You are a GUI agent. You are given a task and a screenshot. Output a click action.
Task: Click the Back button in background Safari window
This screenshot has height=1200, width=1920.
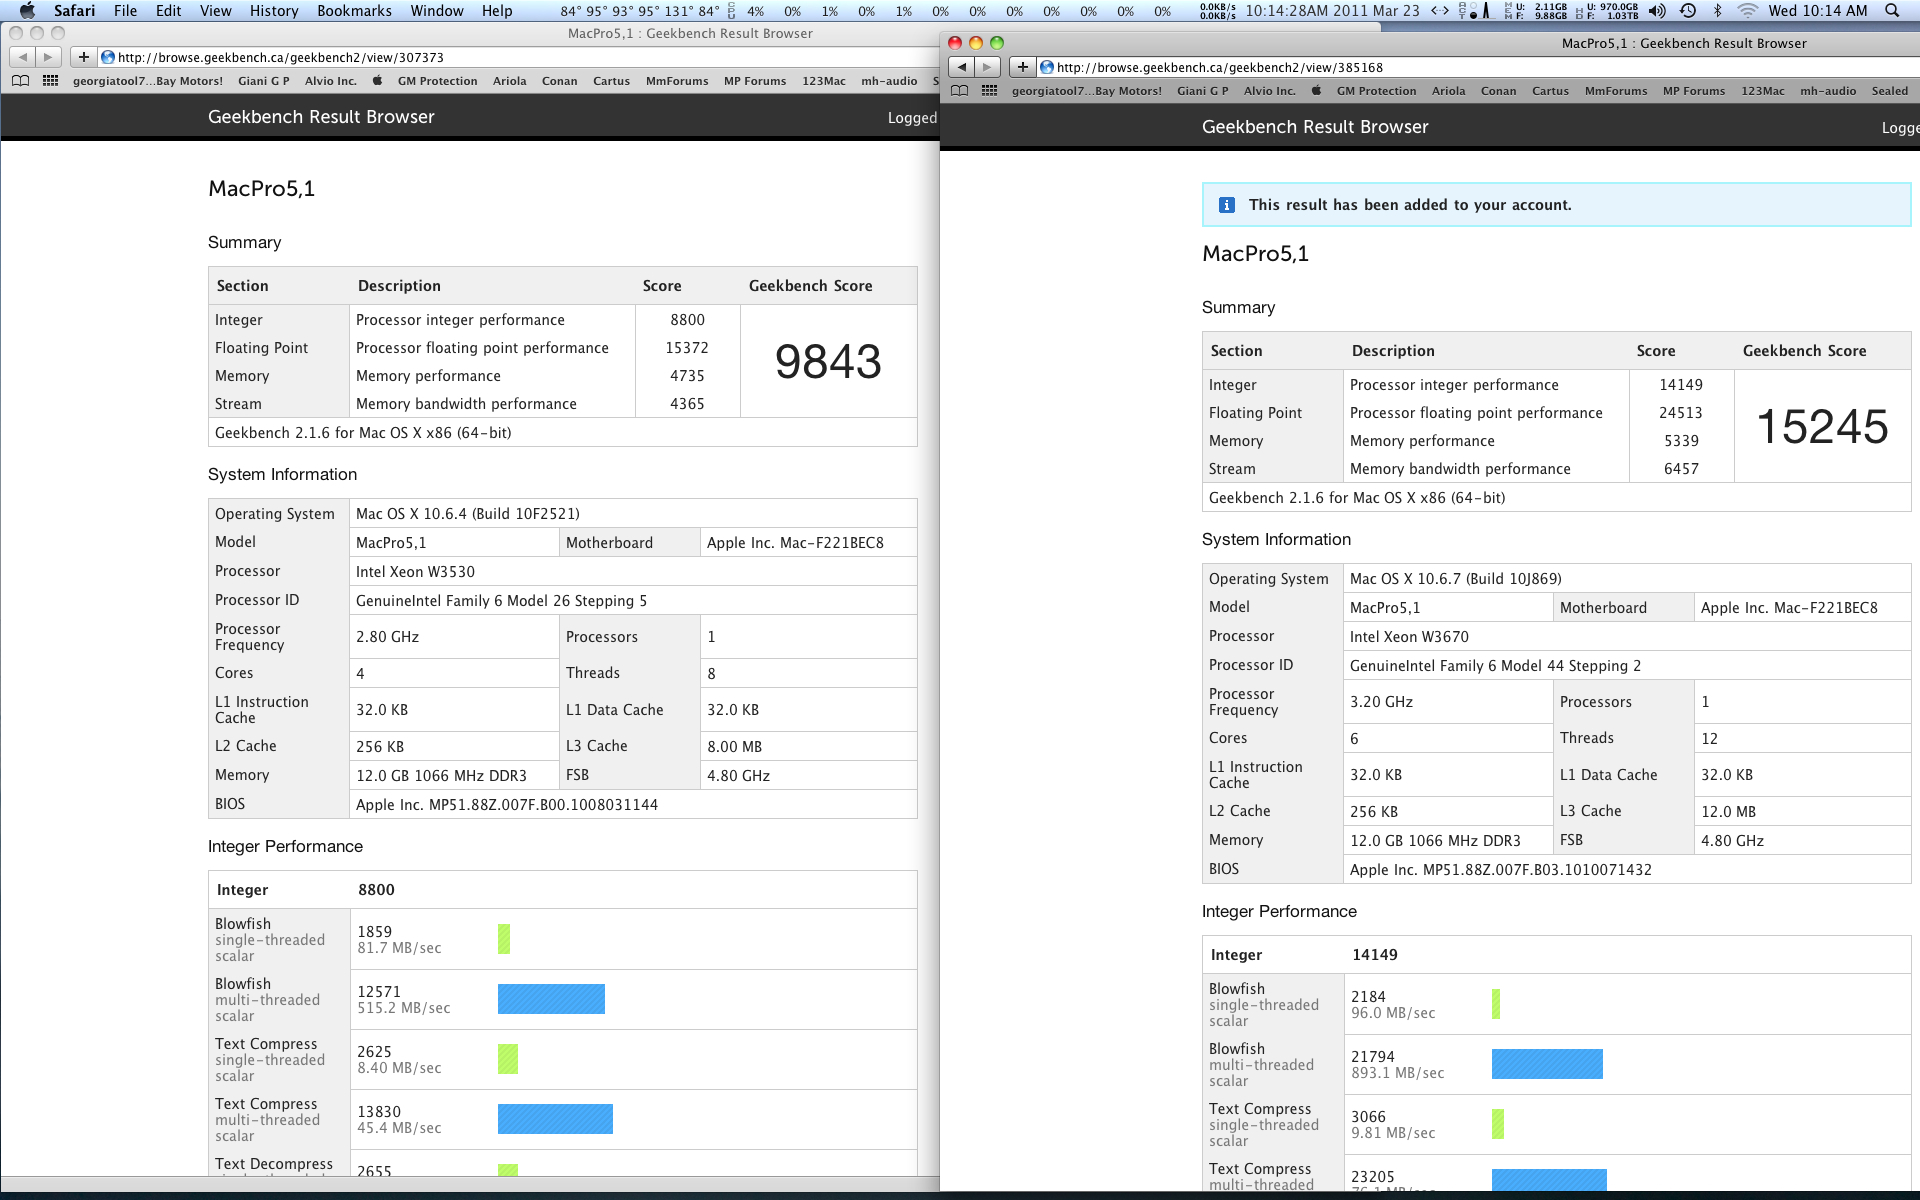(x=22, y=57)
